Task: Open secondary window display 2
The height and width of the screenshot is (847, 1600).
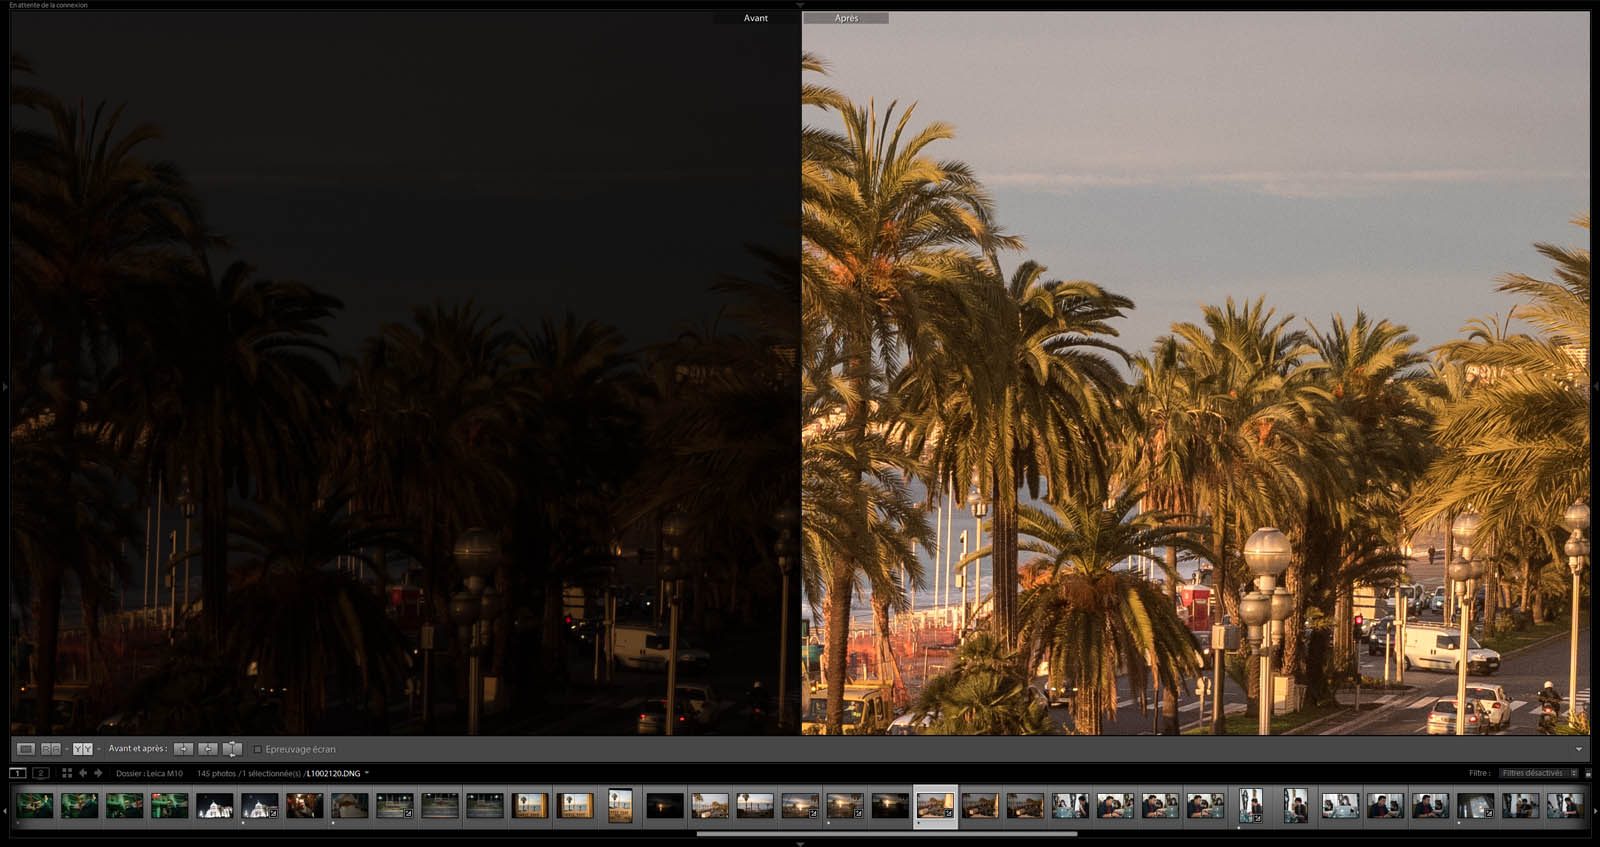Action: point(41,773)
